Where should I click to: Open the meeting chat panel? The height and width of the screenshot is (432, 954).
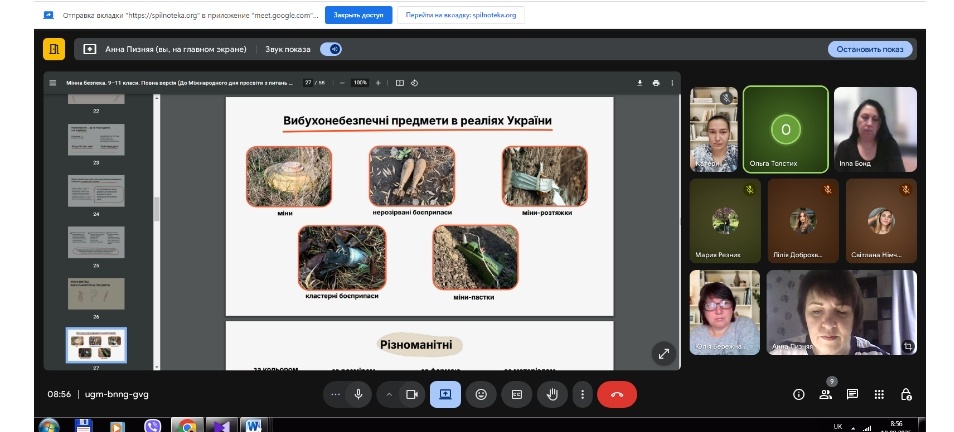[852, 394]
